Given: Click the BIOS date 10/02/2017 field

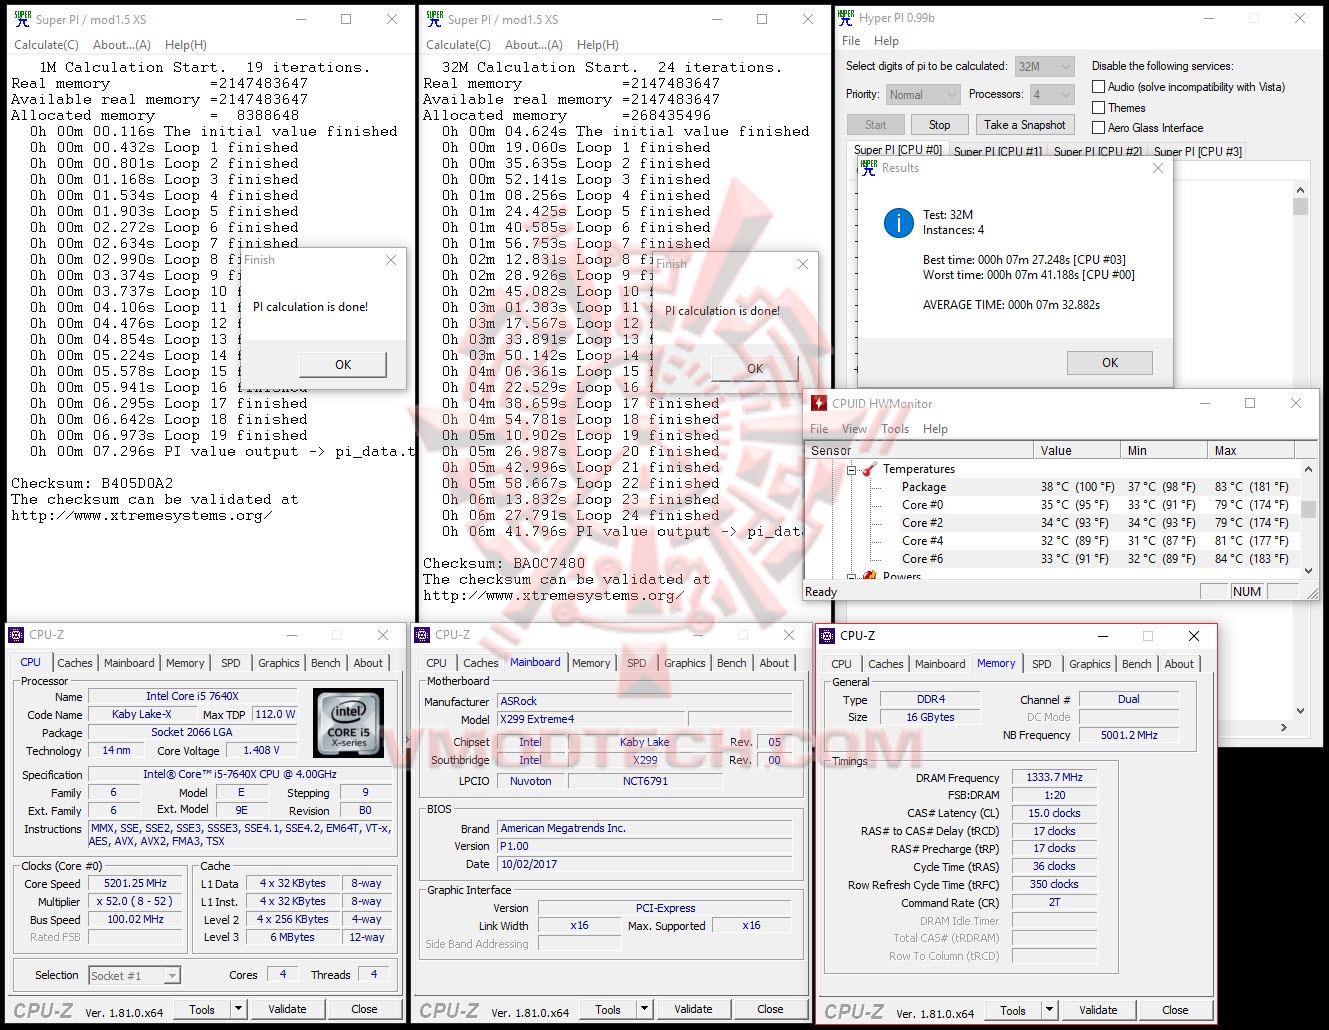Looking at the screenshot, I should point(644,864).
